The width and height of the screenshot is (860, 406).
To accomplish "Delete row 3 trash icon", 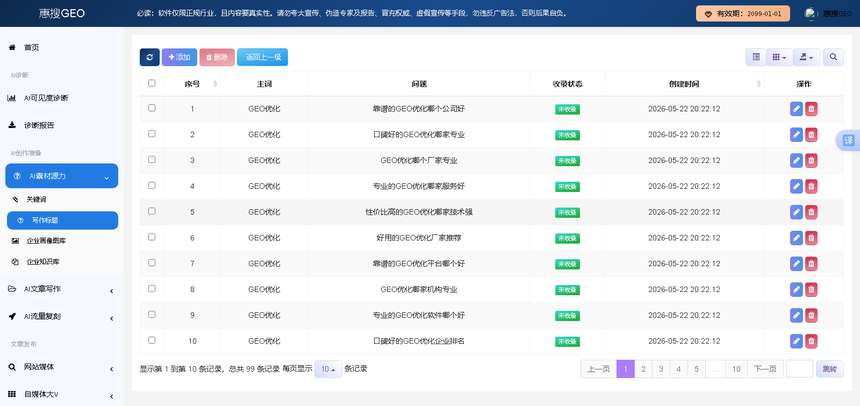I will [811, 160].
